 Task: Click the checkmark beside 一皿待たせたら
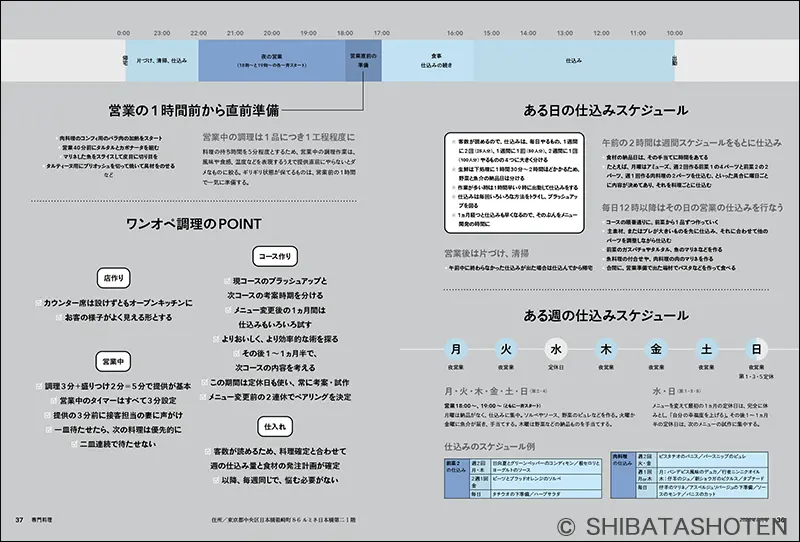click(x=49, y=430)
